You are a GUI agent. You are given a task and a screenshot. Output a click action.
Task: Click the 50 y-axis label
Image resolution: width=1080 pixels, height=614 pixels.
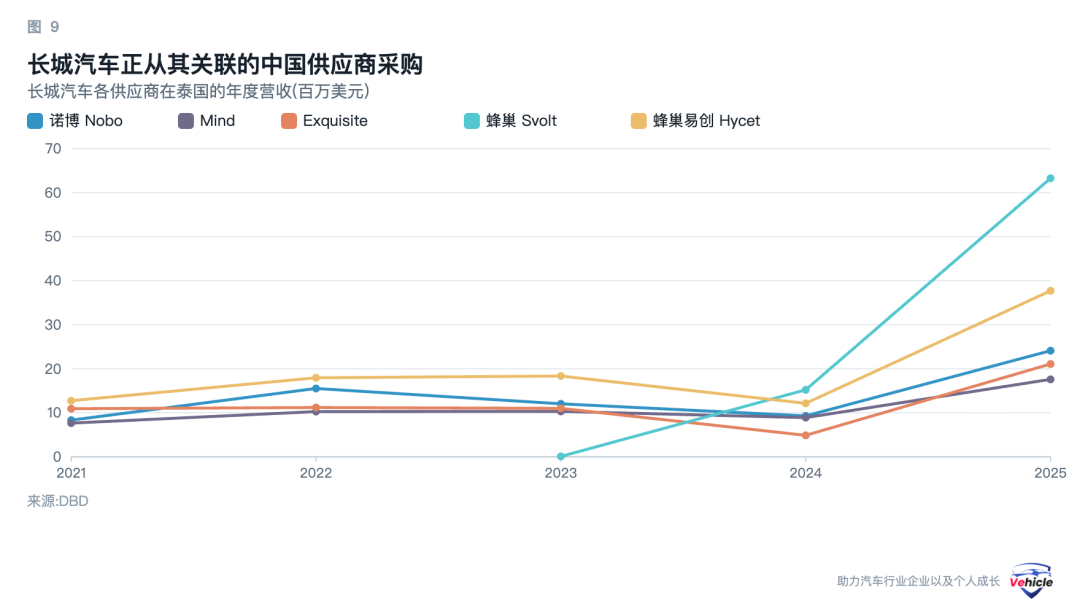(x=53, y=236)
